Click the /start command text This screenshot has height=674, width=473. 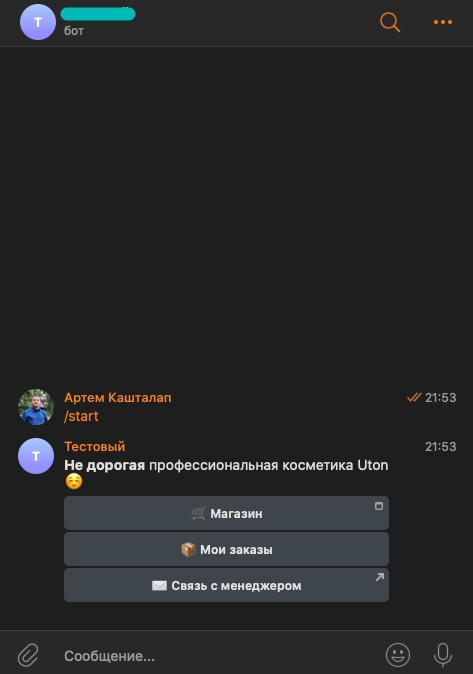(x=81, y=416)
